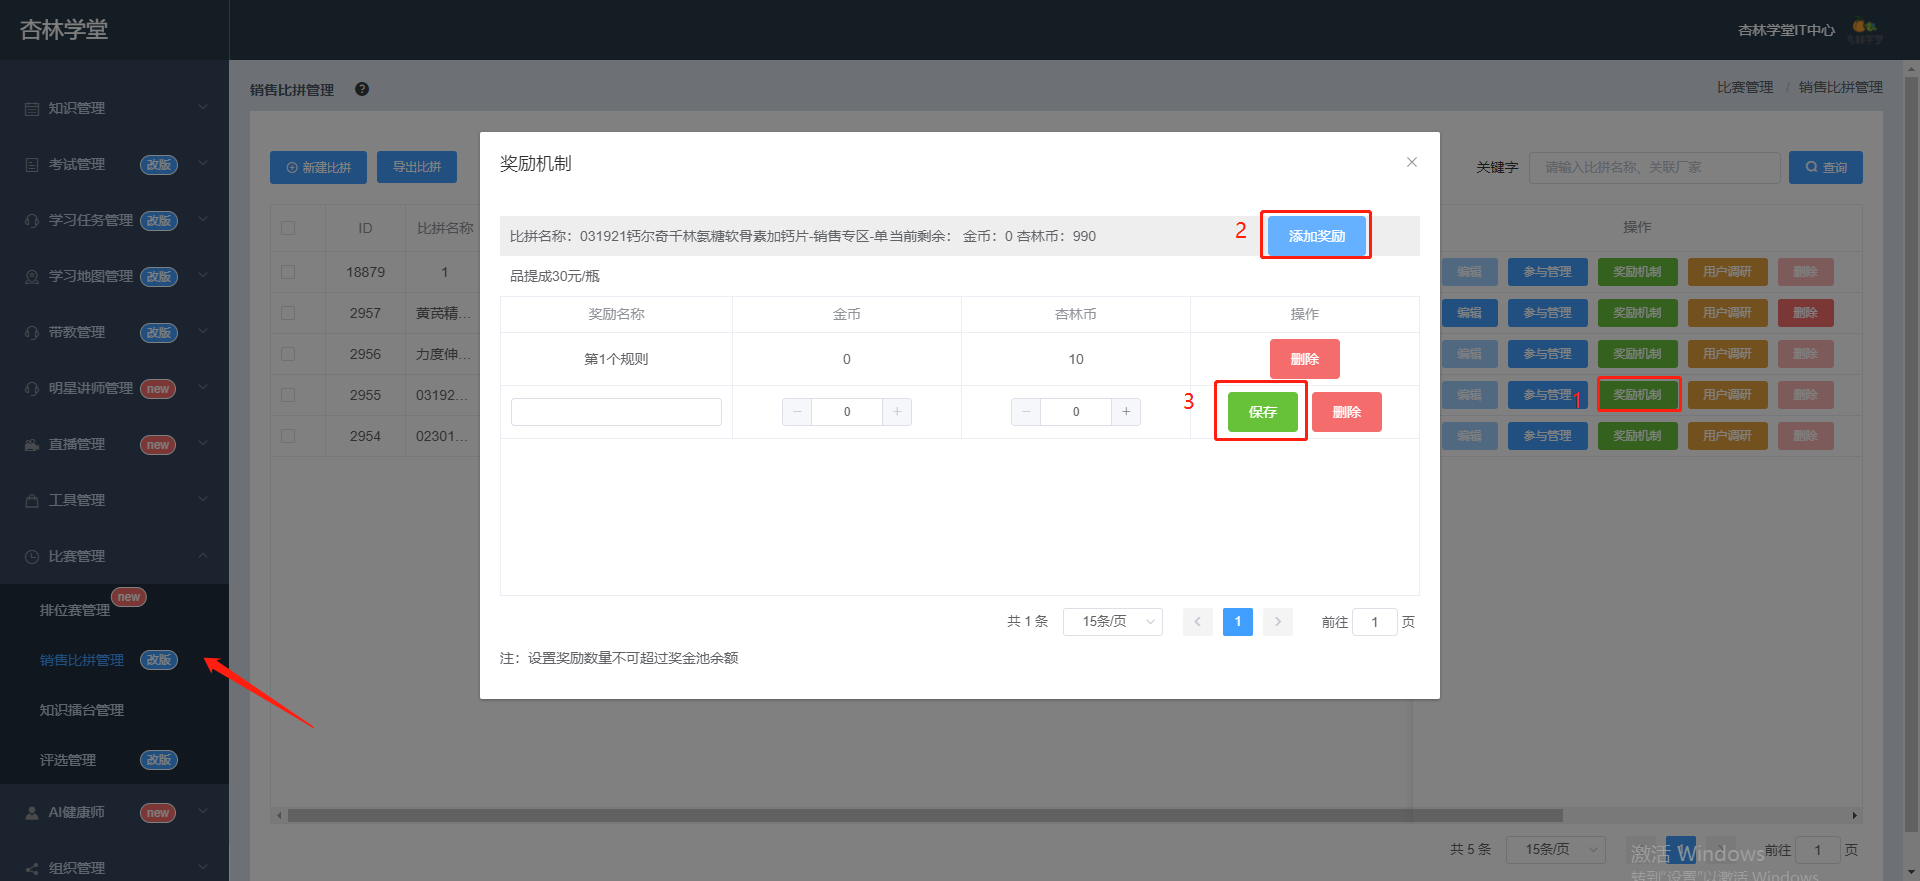Expand the 知识管理 menu chevron
This screenshot has width=1920, height=881.
pyautogui.click(x=203, y=108)
